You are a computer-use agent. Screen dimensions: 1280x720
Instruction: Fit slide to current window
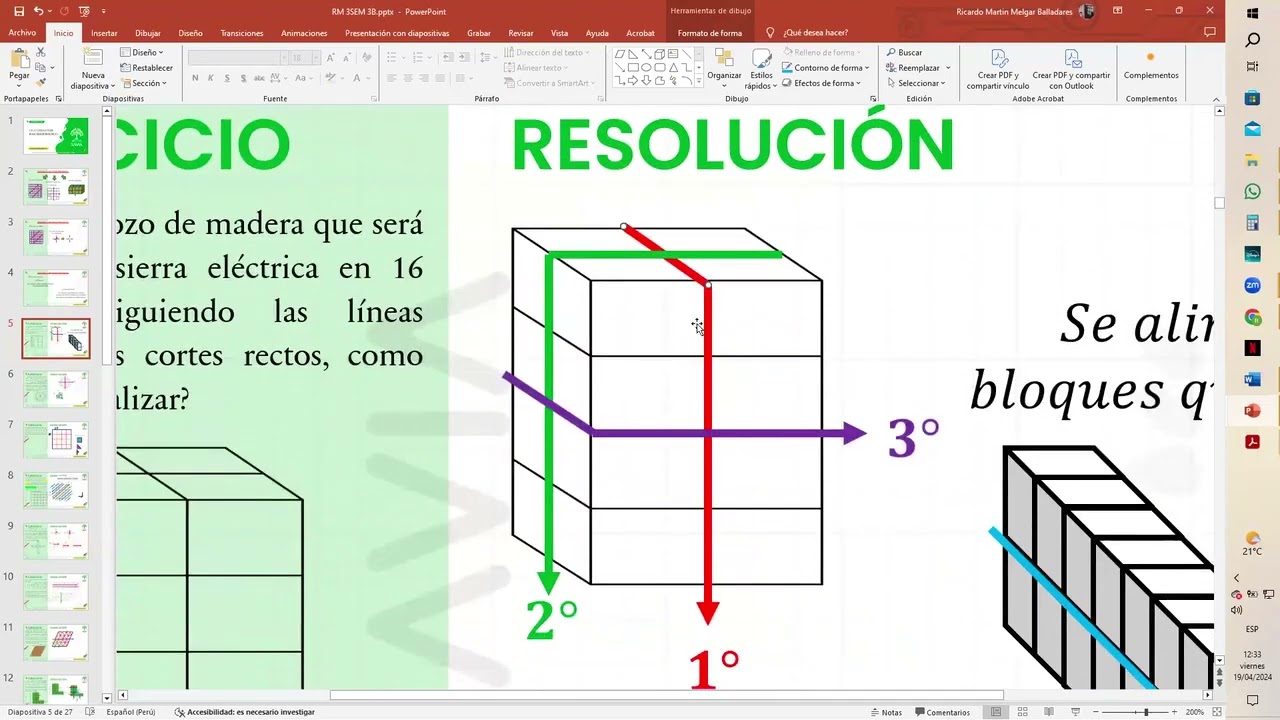1215,712
